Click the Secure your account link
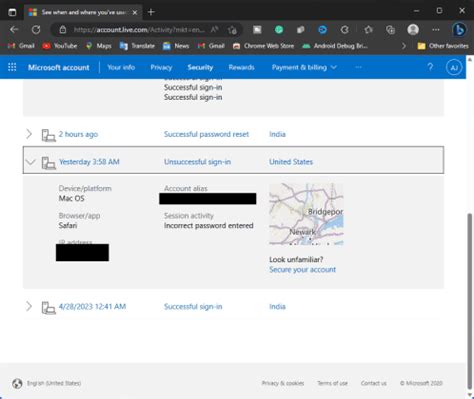This screenshot has width=474, height=399. point(302,270)
